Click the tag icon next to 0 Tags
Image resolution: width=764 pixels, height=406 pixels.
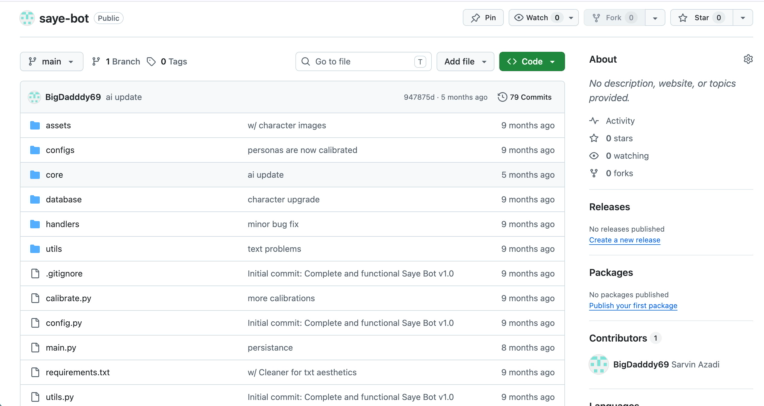[151, 61]
